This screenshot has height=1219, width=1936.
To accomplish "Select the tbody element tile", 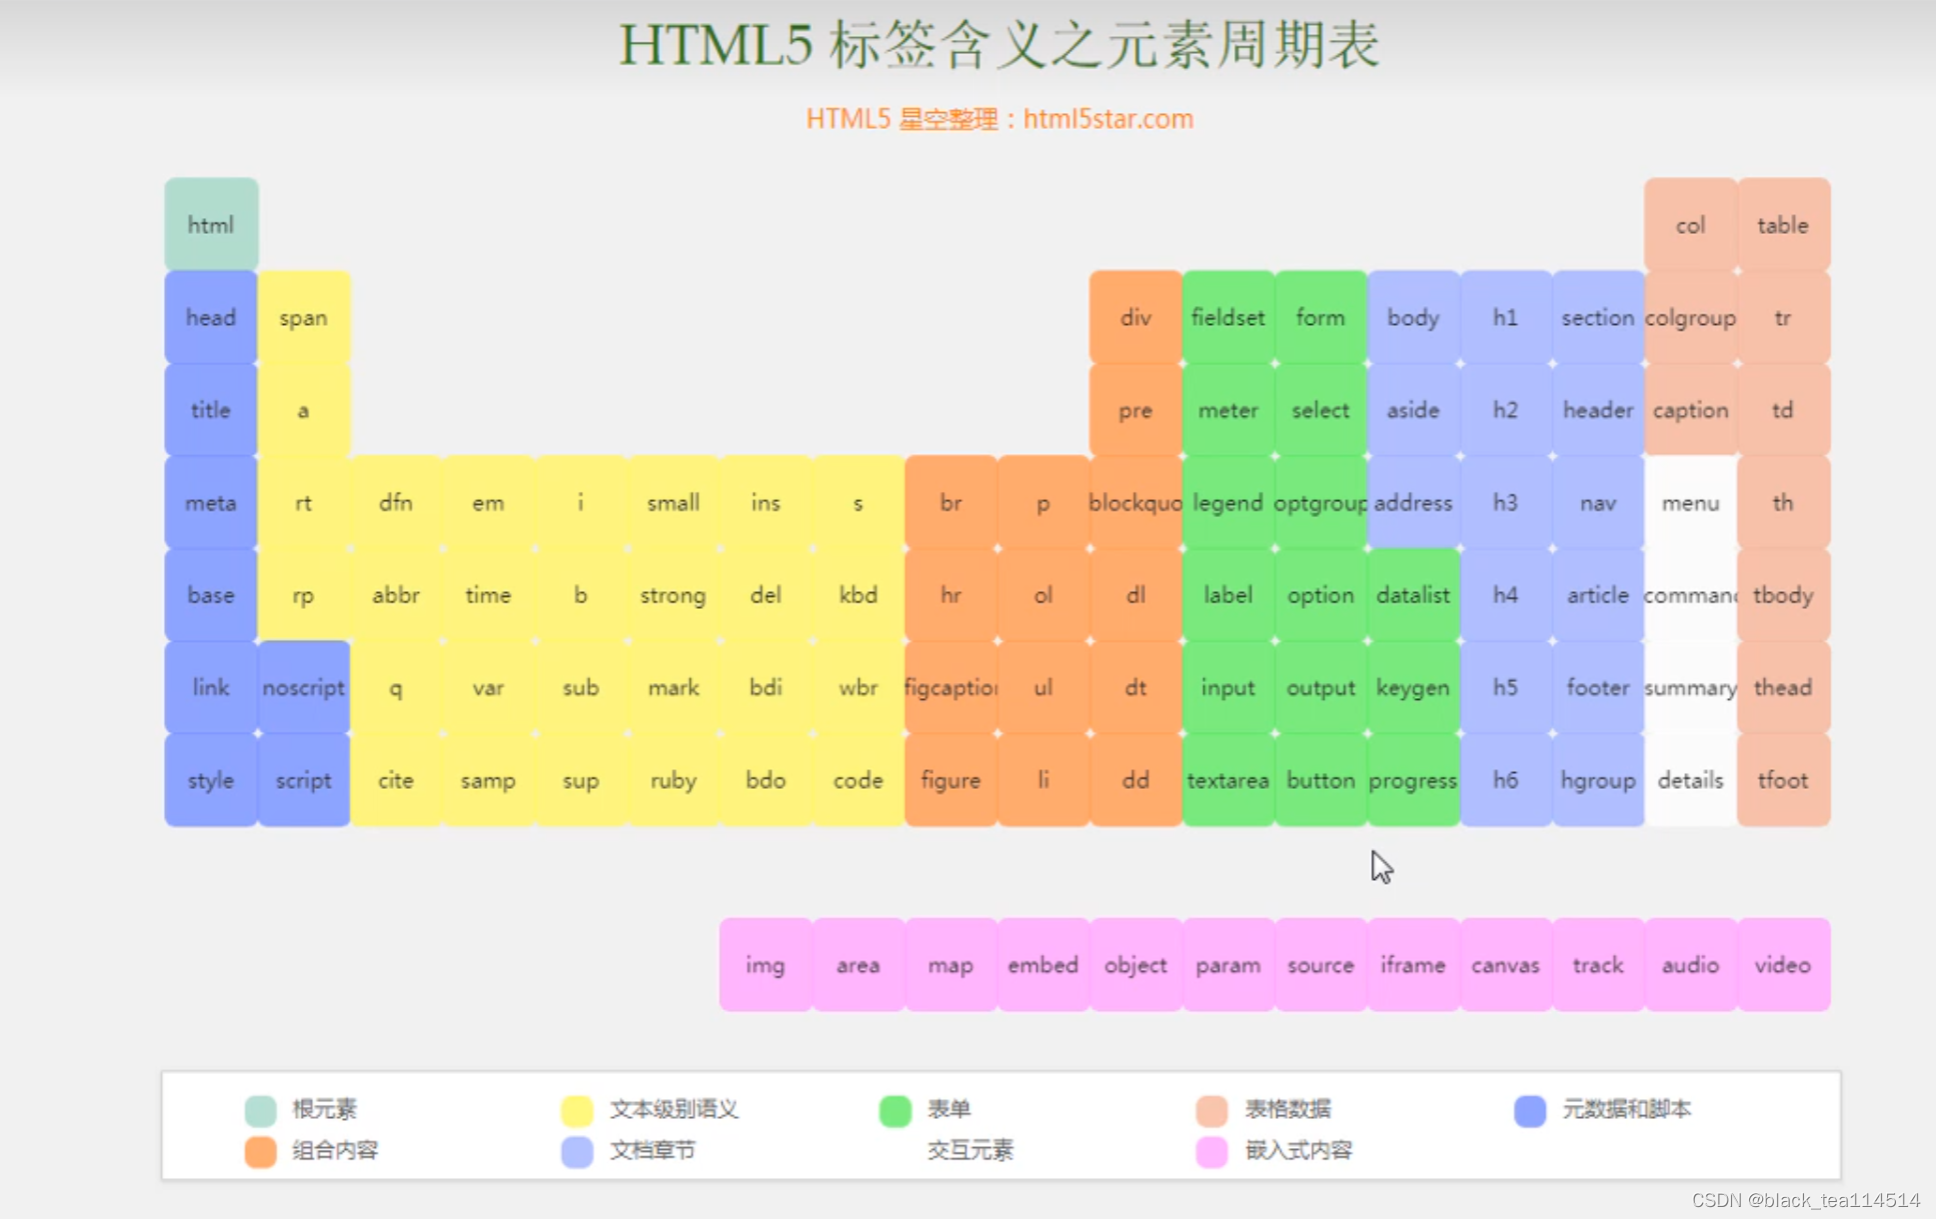I will point(1783,595).
